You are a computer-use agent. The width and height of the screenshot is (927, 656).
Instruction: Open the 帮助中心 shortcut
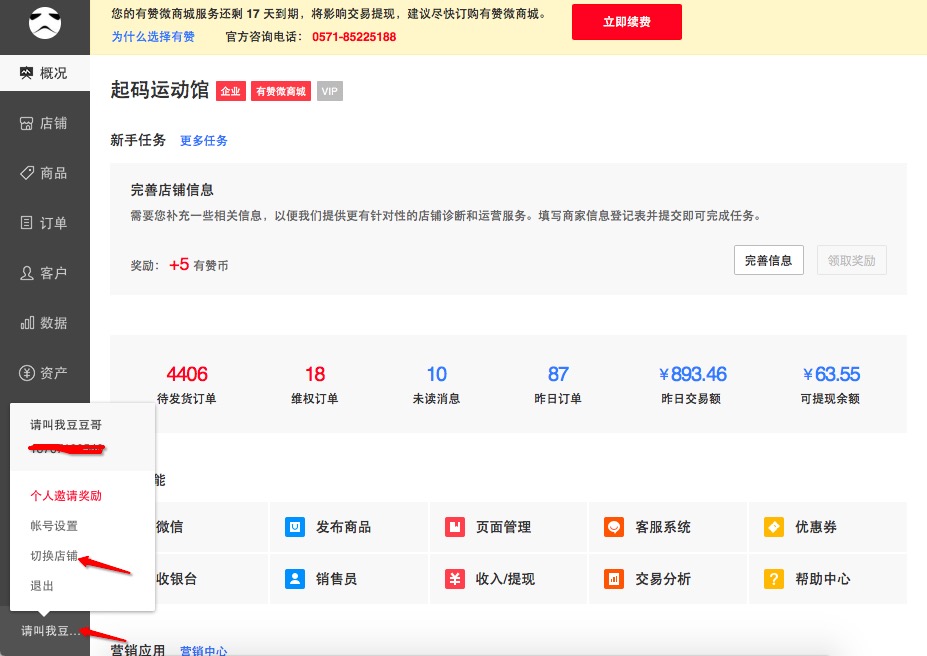tap(828, 579)
